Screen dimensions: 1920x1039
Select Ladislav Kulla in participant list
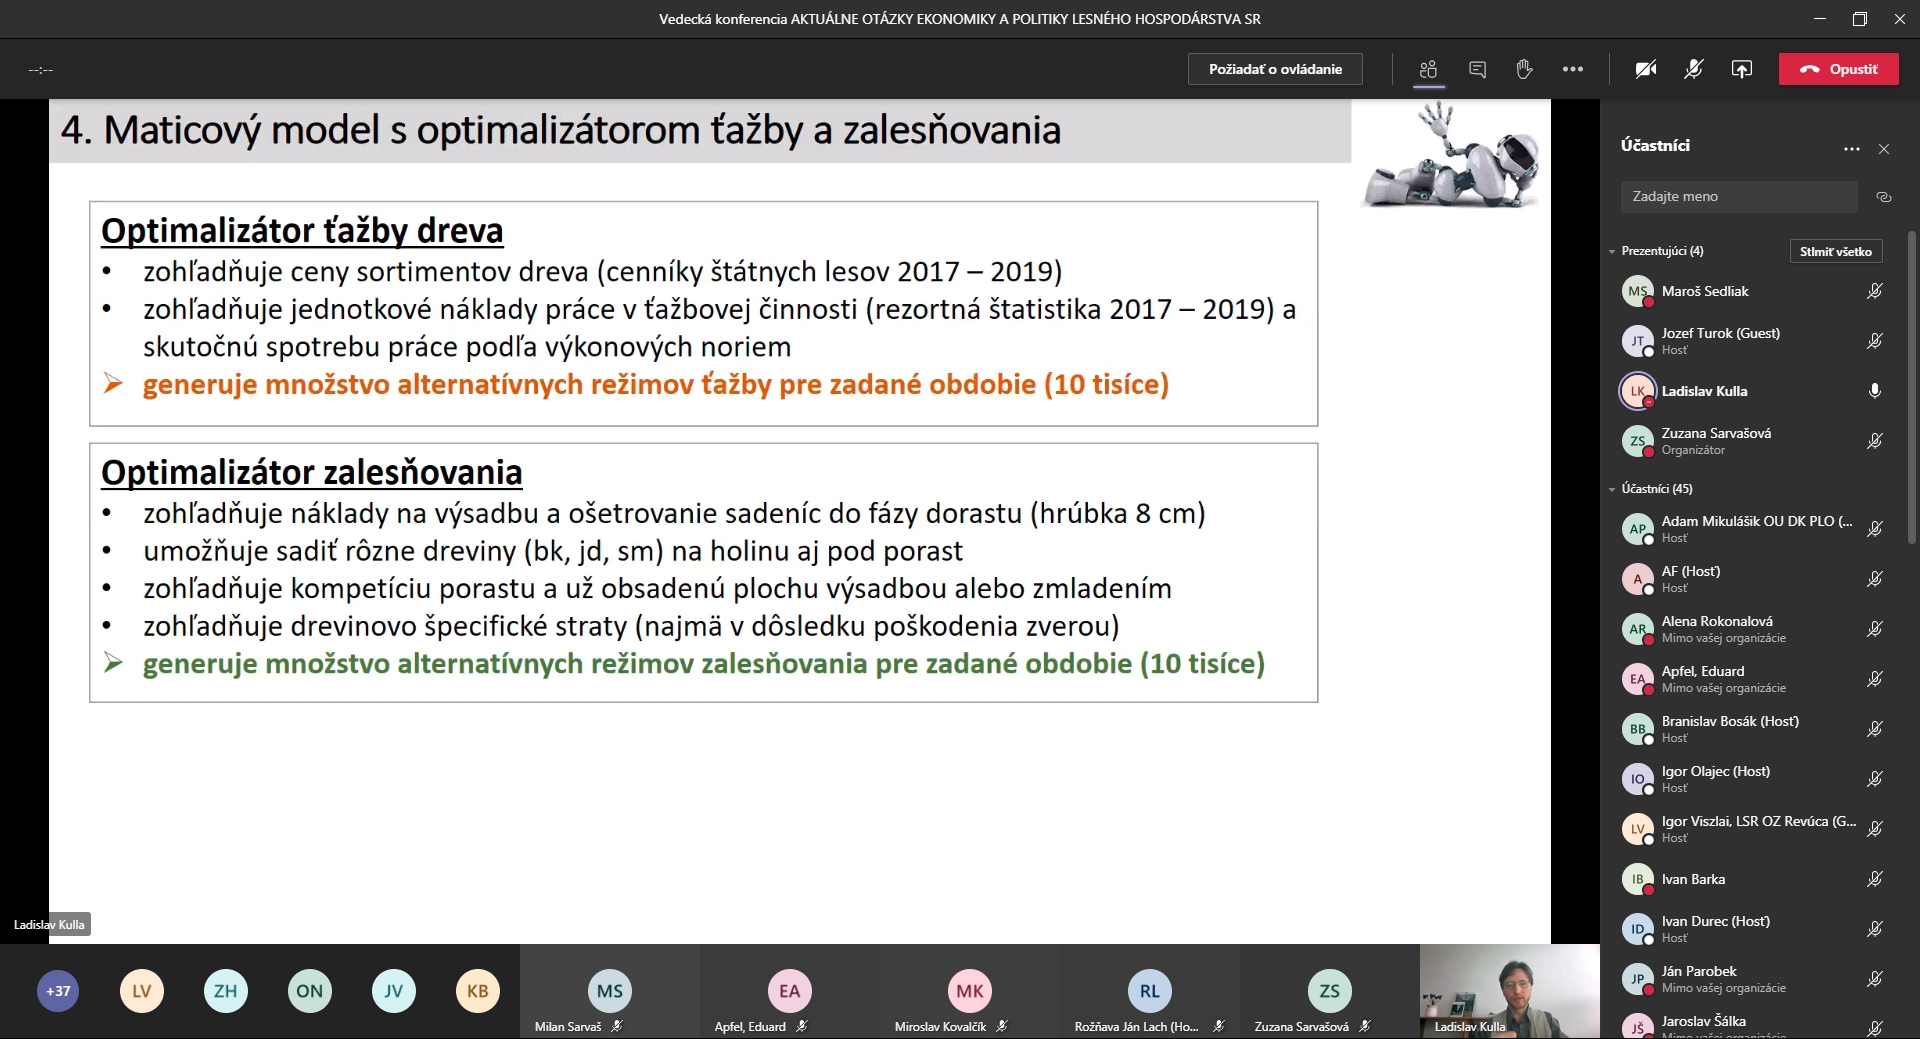(x=1704, y=391)
